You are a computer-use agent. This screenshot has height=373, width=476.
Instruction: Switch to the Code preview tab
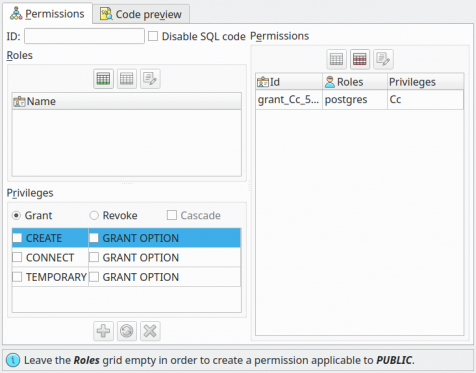pyautogui.click(x=141, y=14)
